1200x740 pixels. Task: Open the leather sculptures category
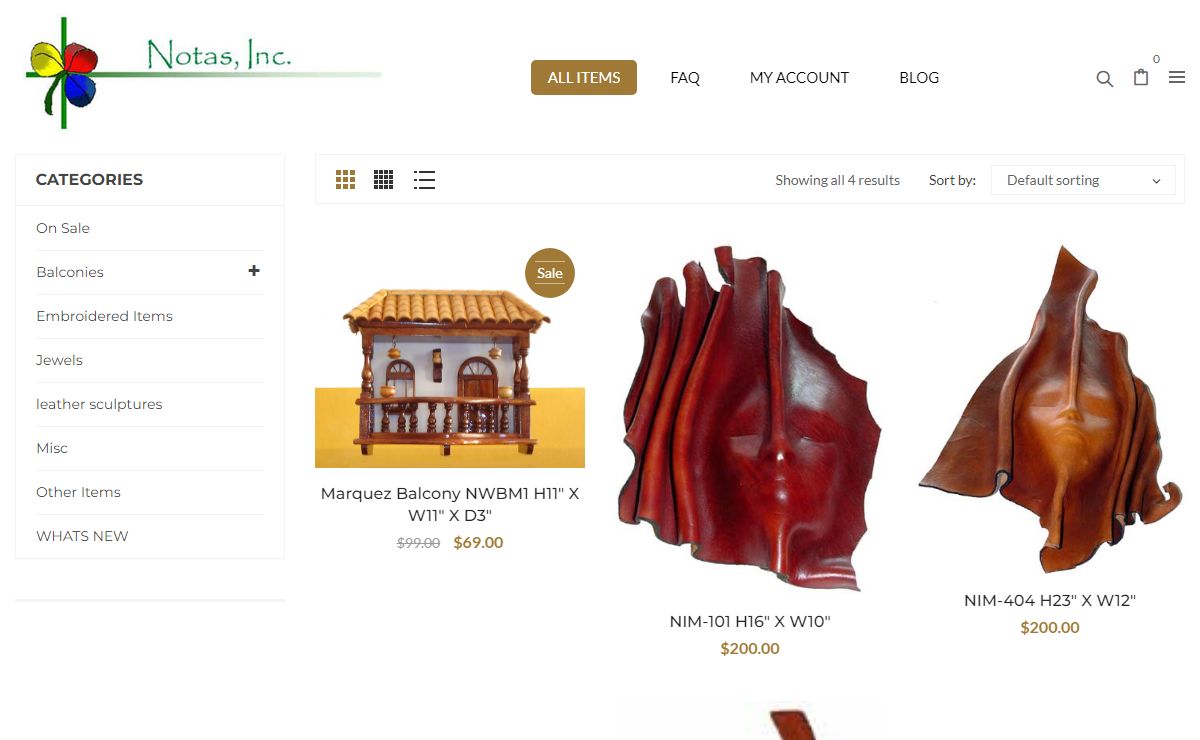pos(99,404)
